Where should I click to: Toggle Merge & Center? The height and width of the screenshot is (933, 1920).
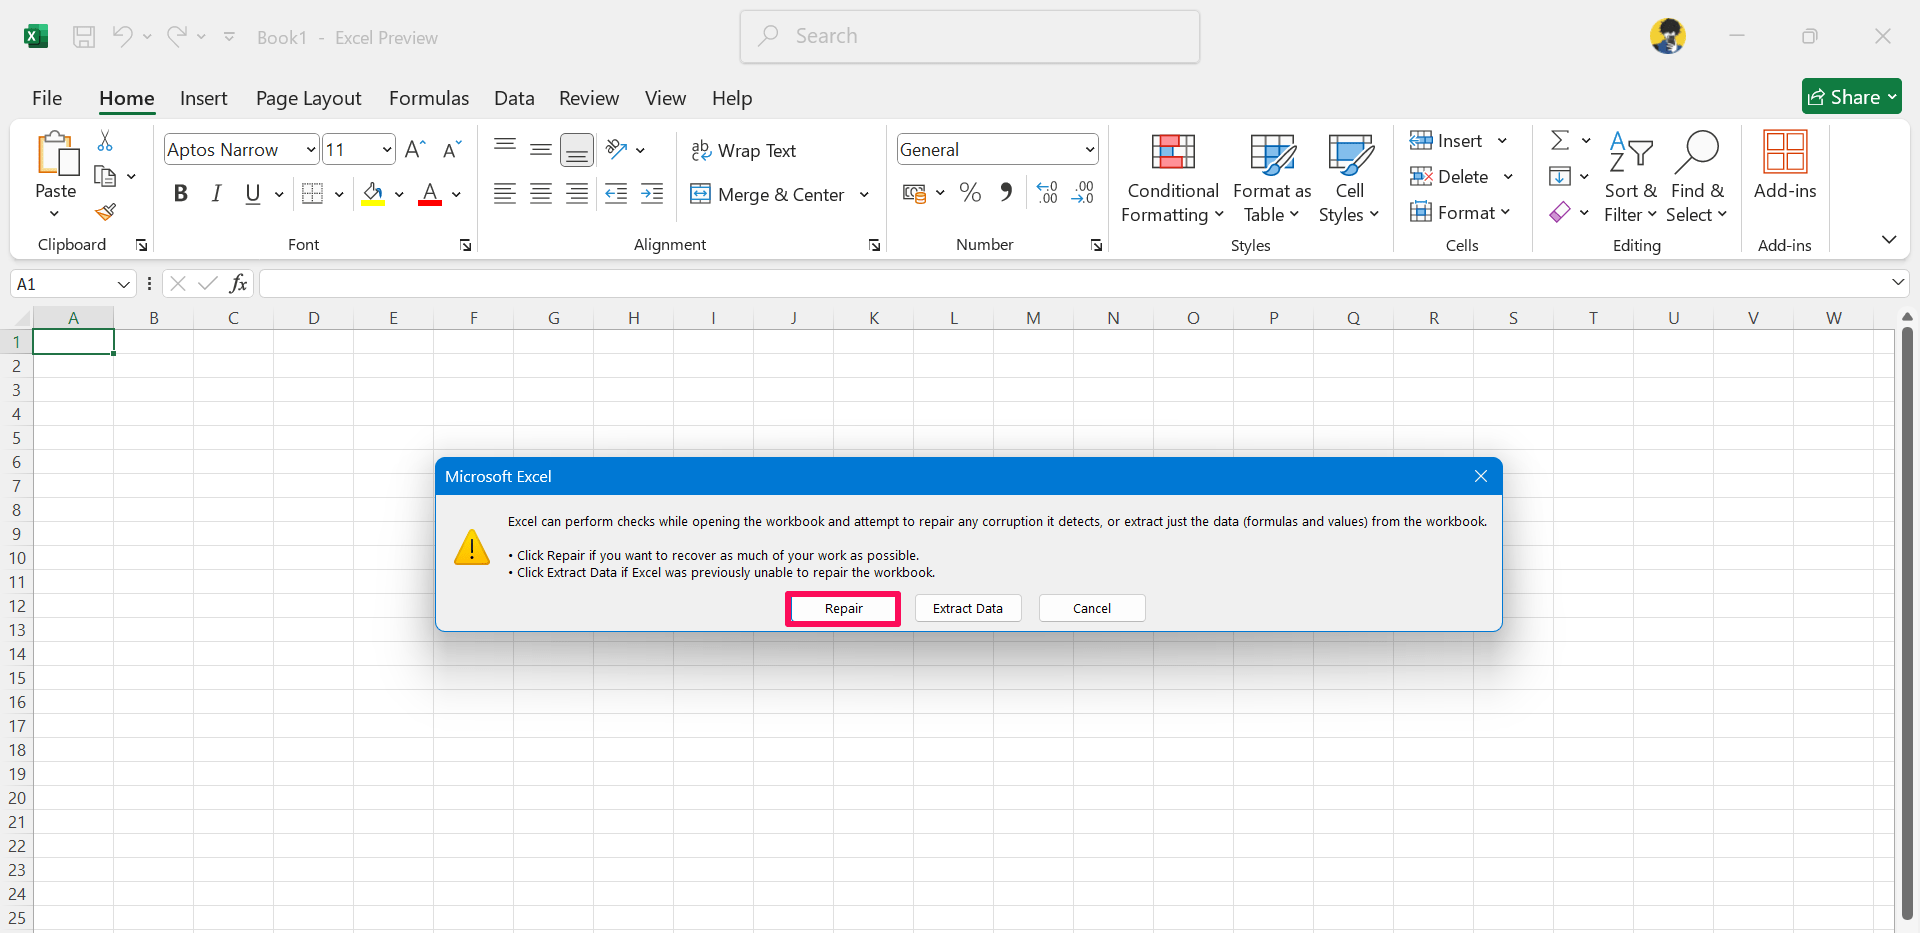(x=768, y=195)
